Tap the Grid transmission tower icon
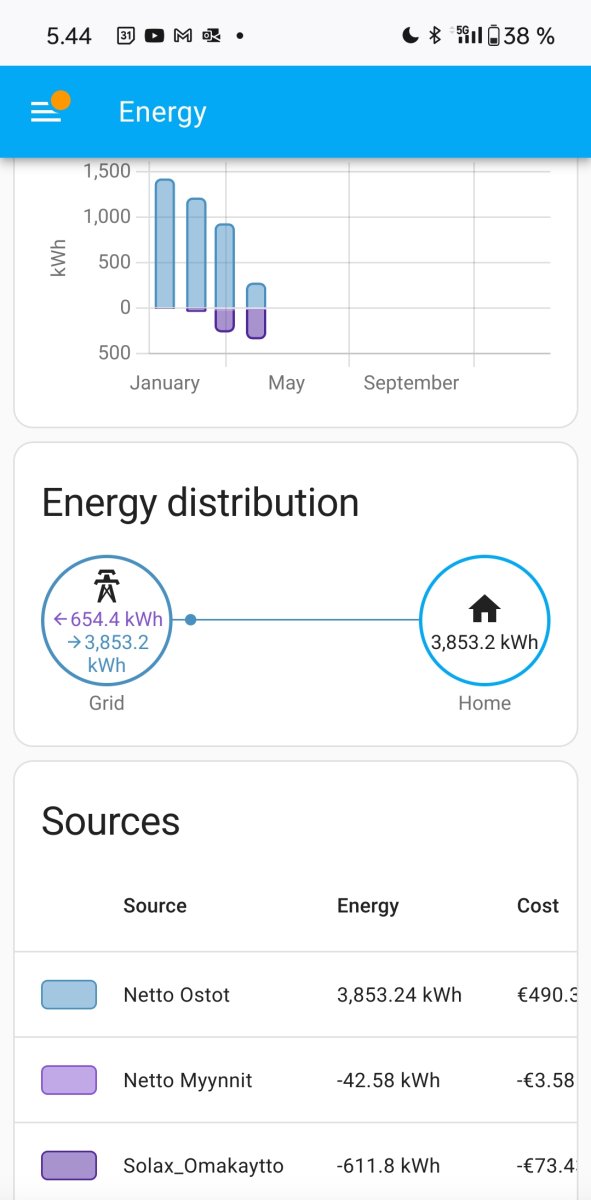Screen dimensions: 591x1200 coord(106,586)
